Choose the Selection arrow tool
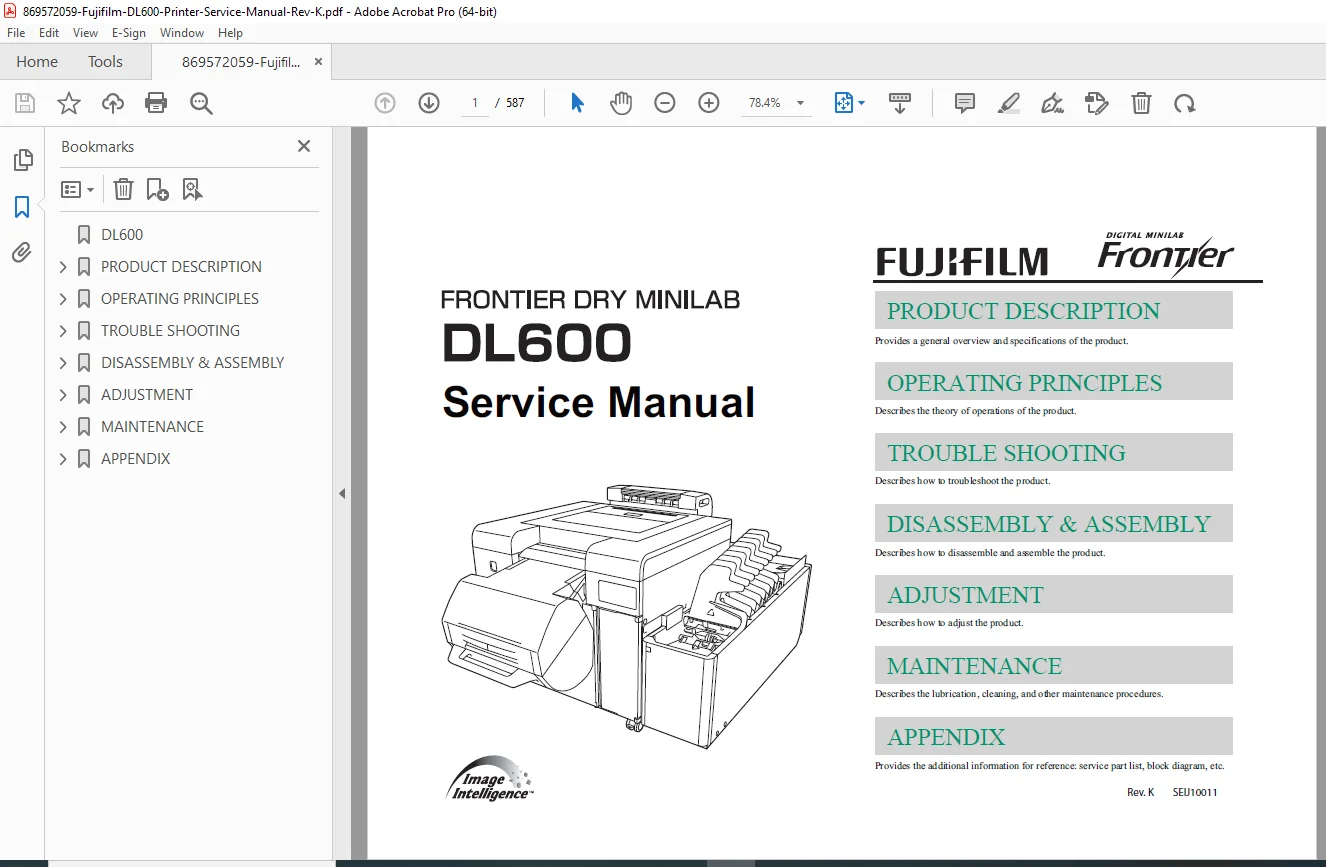This screenshot has width=1326, height=867. tap(577, 103)
